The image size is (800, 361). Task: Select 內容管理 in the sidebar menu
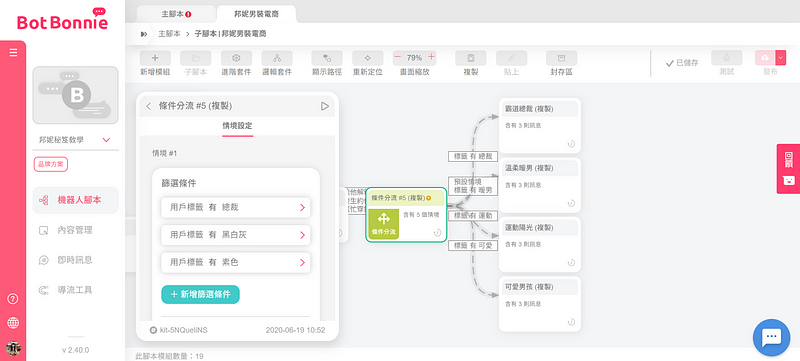76,230
